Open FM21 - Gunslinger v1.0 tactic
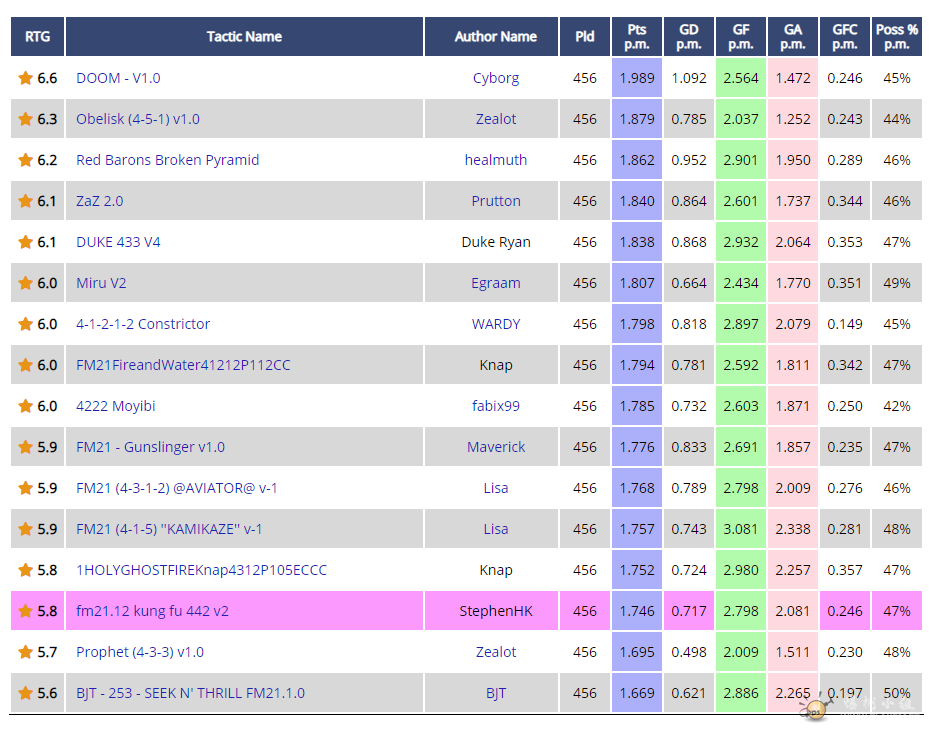Image resolution: width=929 pixels, height=731 pixels. (150, 447)
